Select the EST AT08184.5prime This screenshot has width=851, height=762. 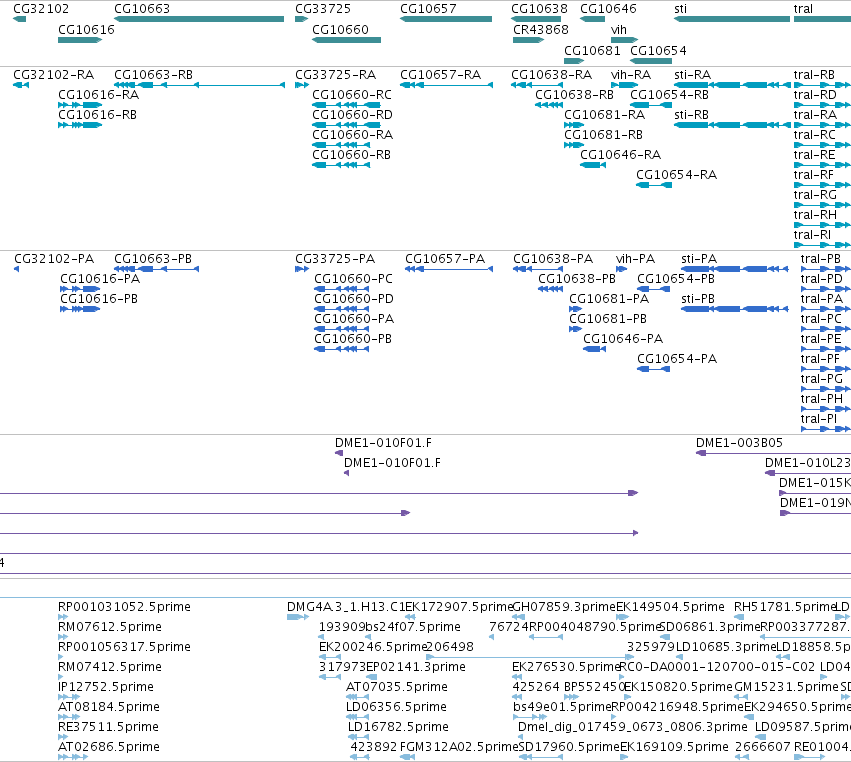[x=69, y=716]
